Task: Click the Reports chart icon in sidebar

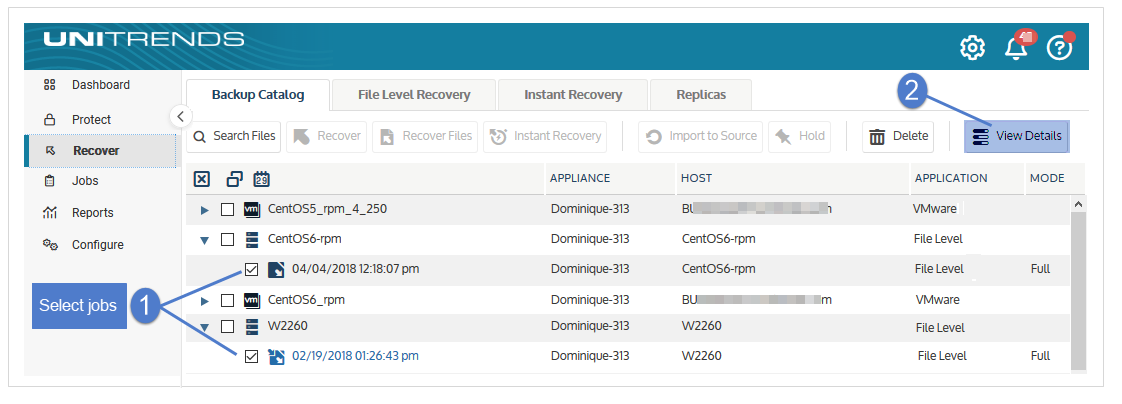Action: point(49,212)
